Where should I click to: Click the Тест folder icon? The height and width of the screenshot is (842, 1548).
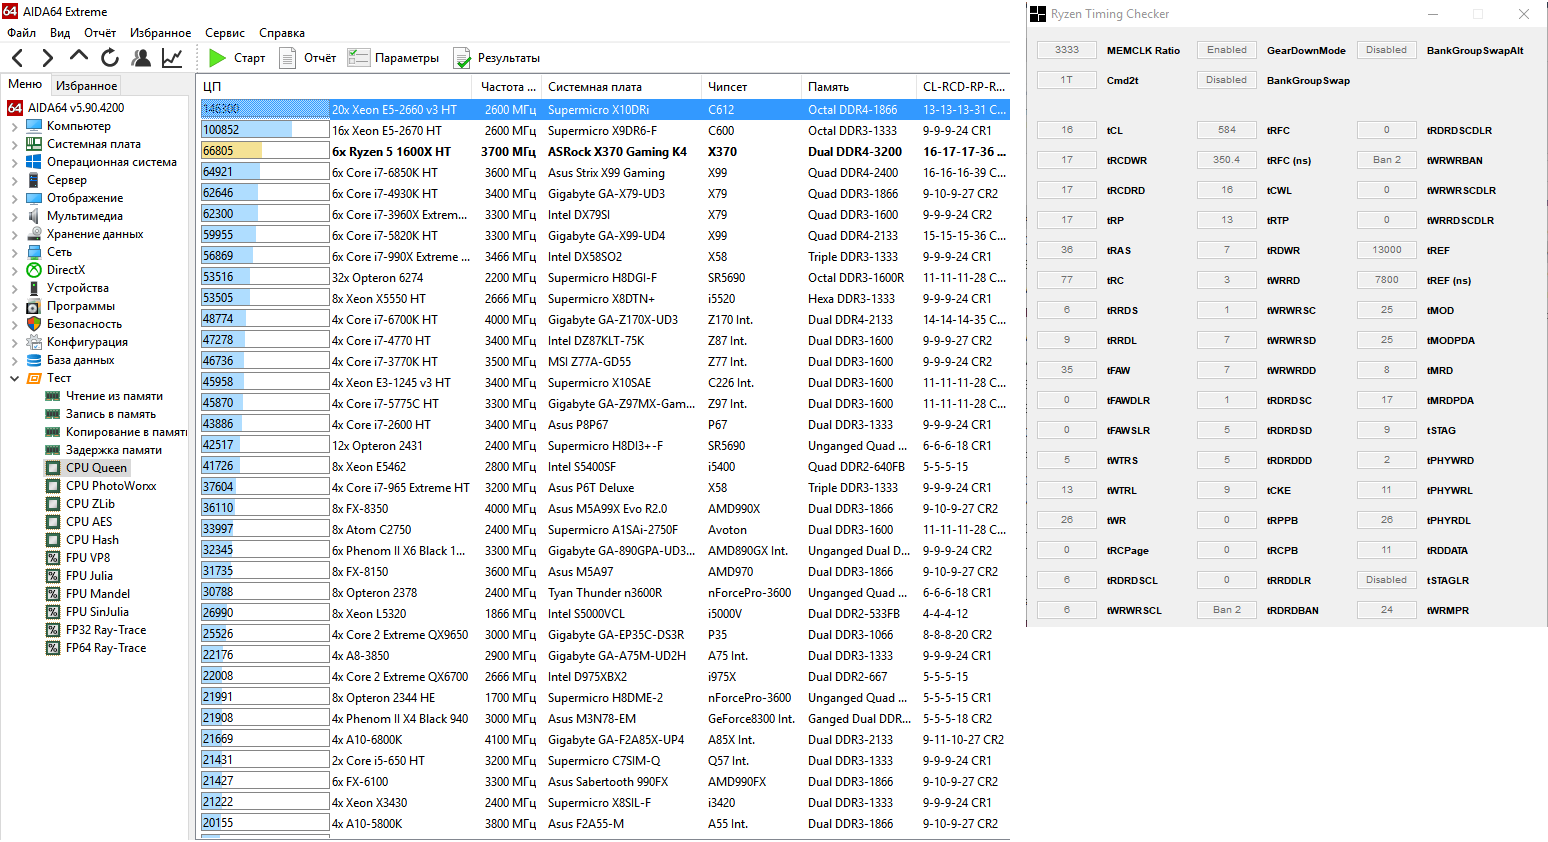pyautogui.click(x=34, y=378)
